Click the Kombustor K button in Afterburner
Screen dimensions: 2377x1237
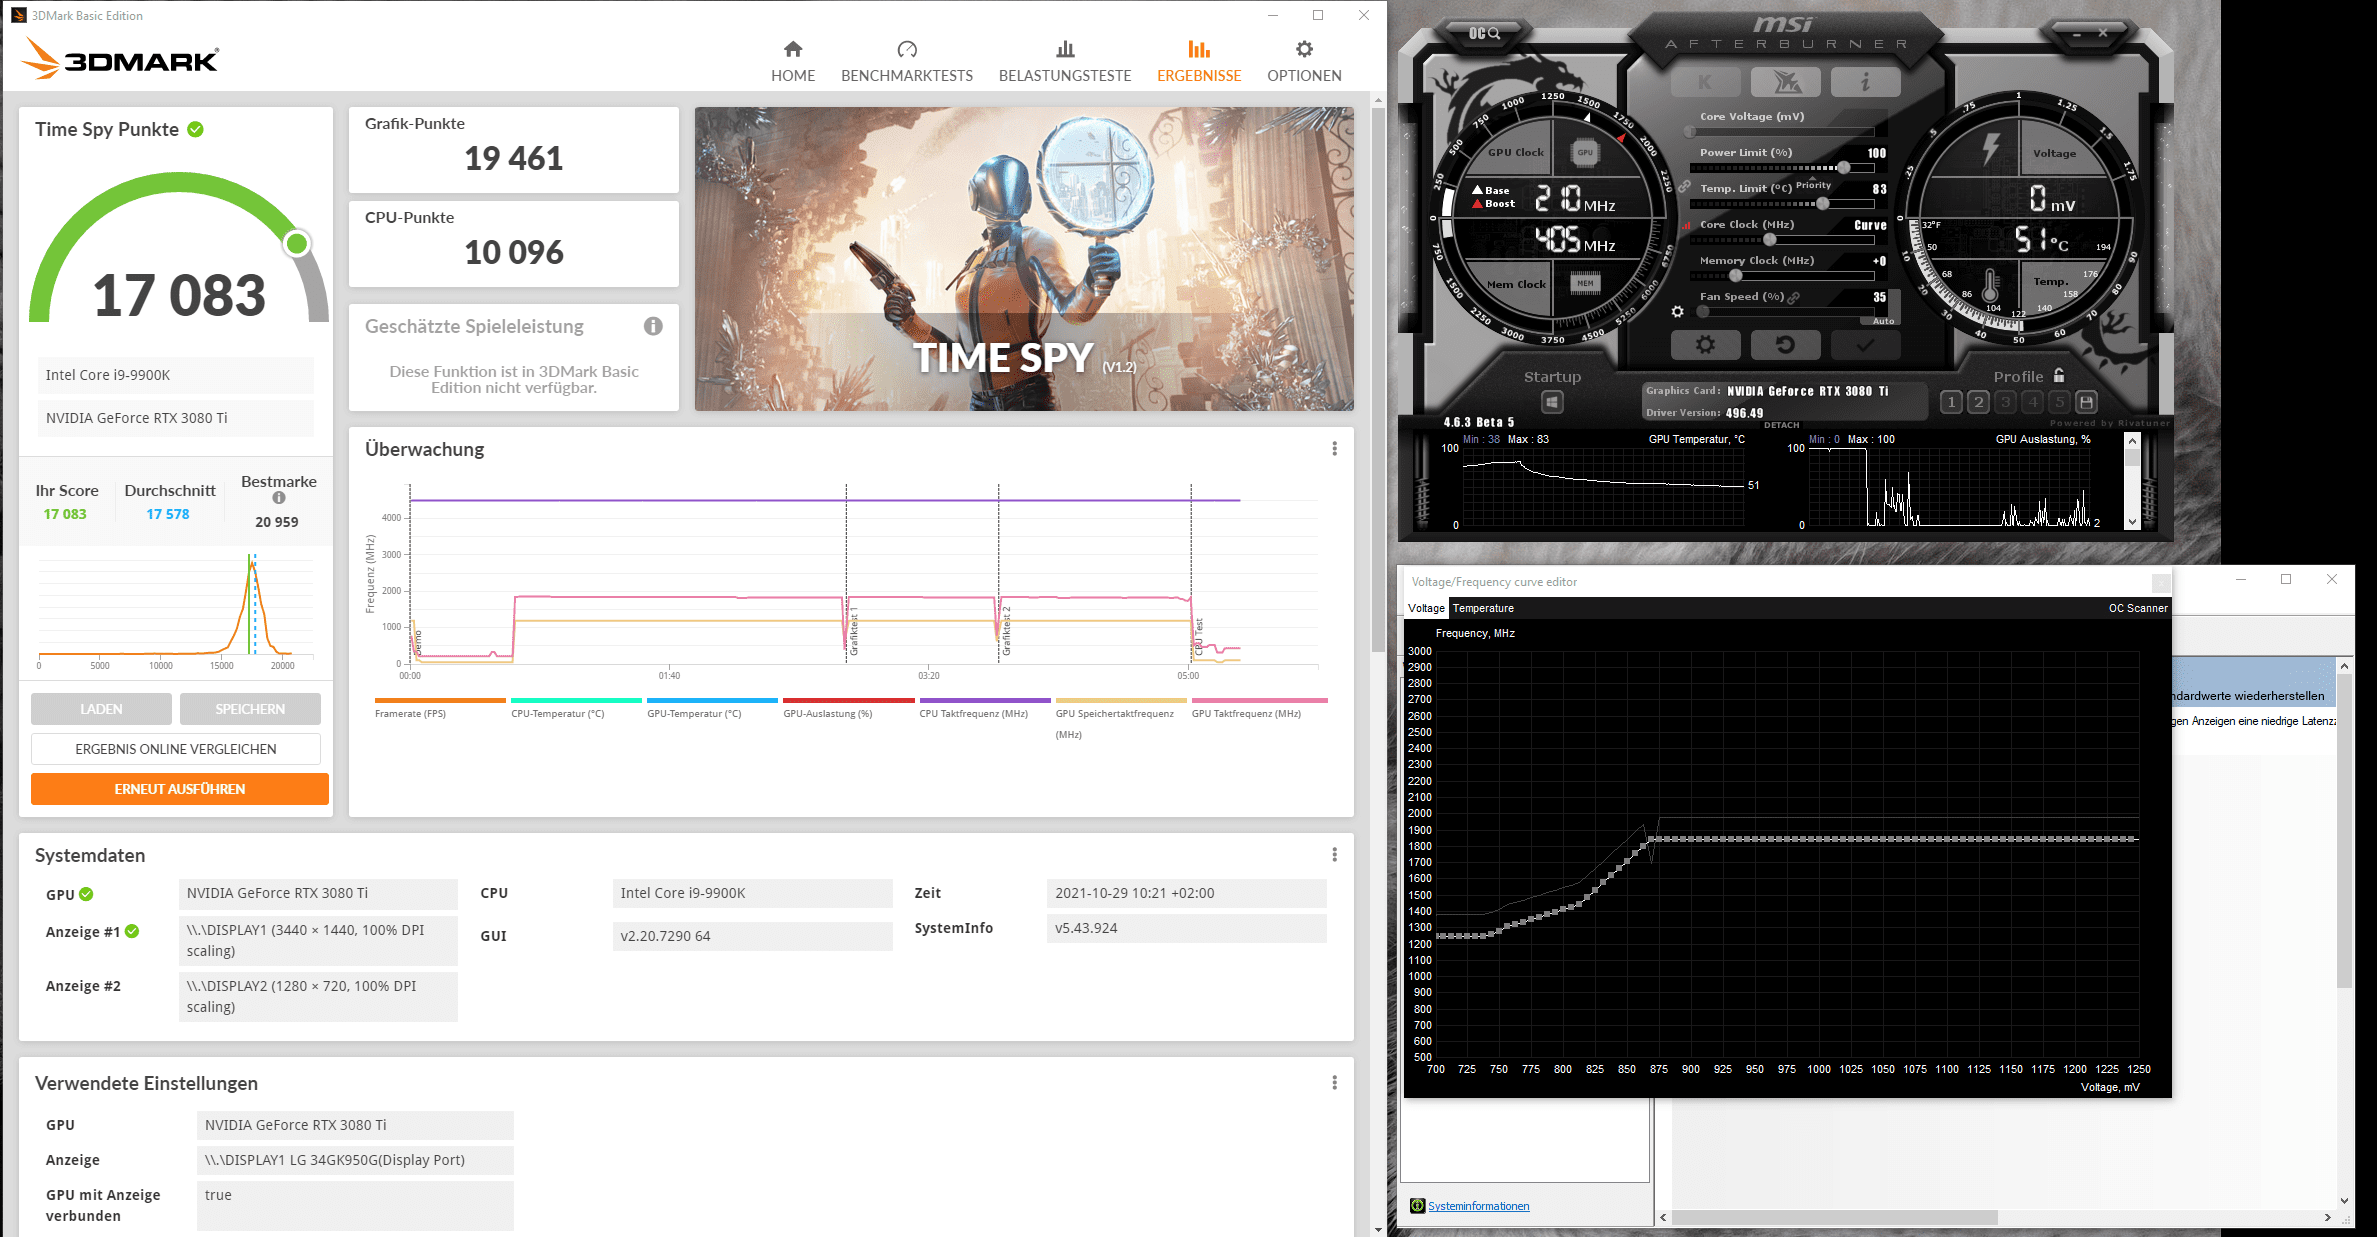(1705, 82)
